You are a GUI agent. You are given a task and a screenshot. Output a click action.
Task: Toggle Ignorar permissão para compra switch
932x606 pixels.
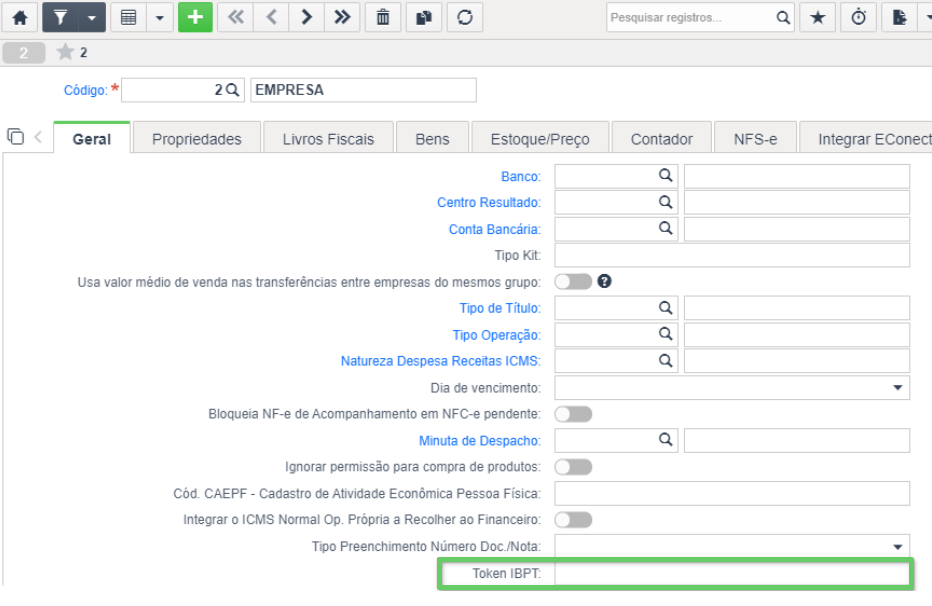(573, 467)
